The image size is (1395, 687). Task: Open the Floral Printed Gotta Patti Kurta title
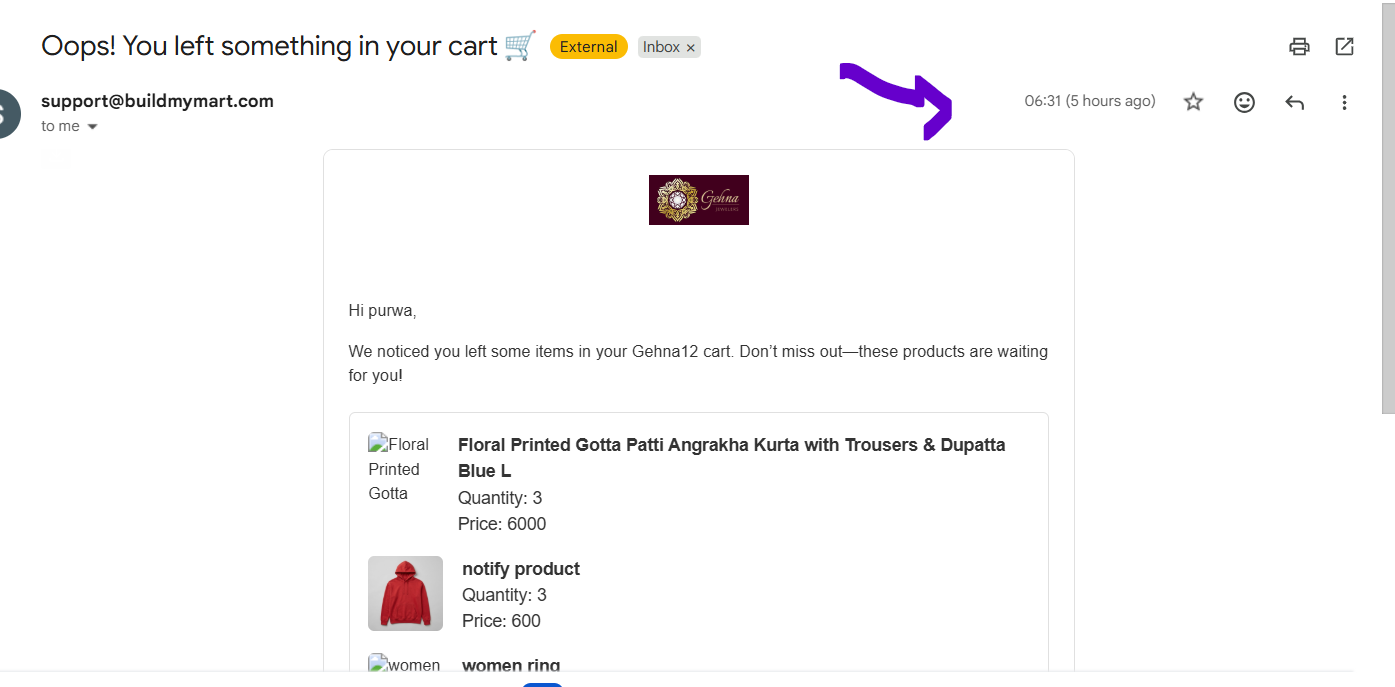pos(731,457)
